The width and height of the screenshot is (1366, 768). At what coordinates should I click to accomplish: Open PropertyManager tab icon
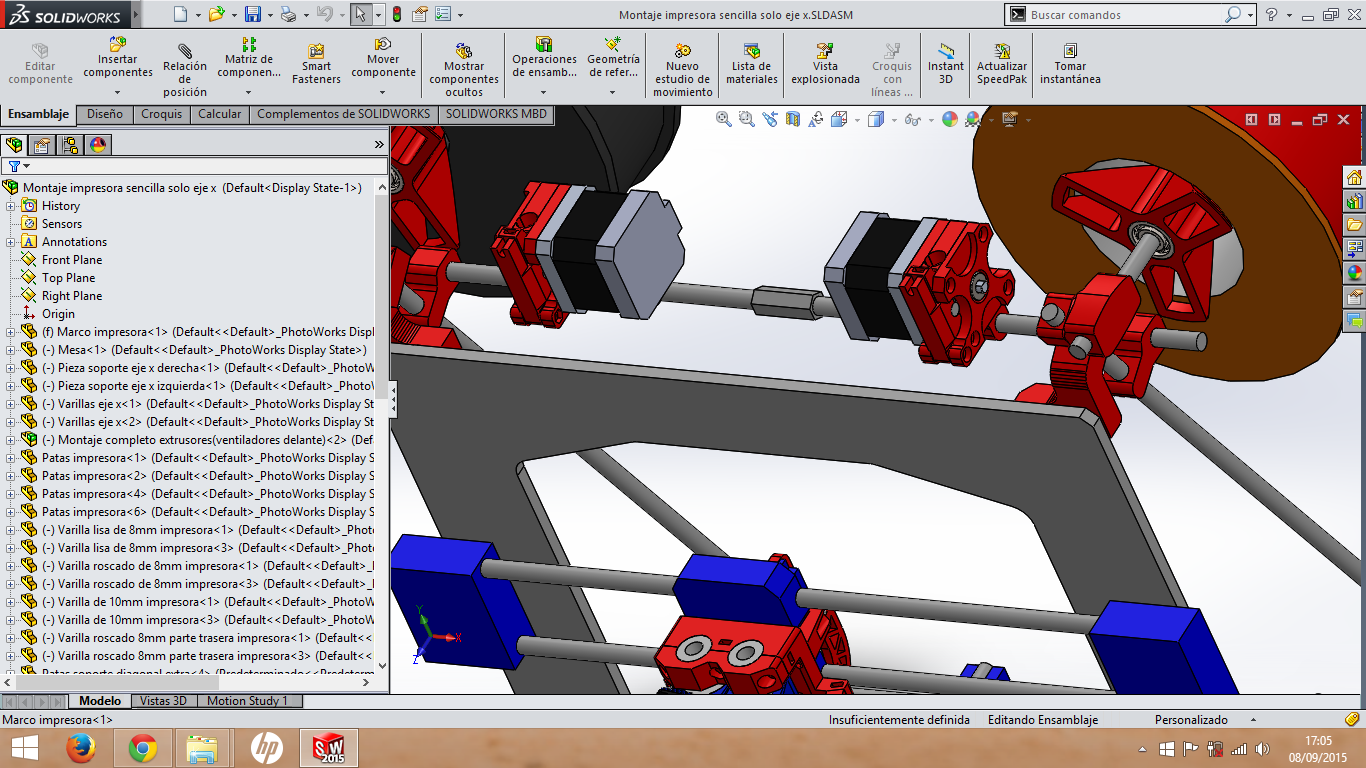point(42,145)
